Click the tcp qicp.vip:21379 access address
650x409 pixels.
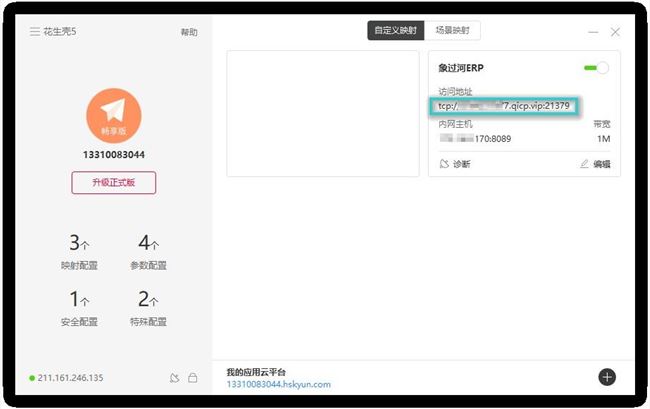504,106
